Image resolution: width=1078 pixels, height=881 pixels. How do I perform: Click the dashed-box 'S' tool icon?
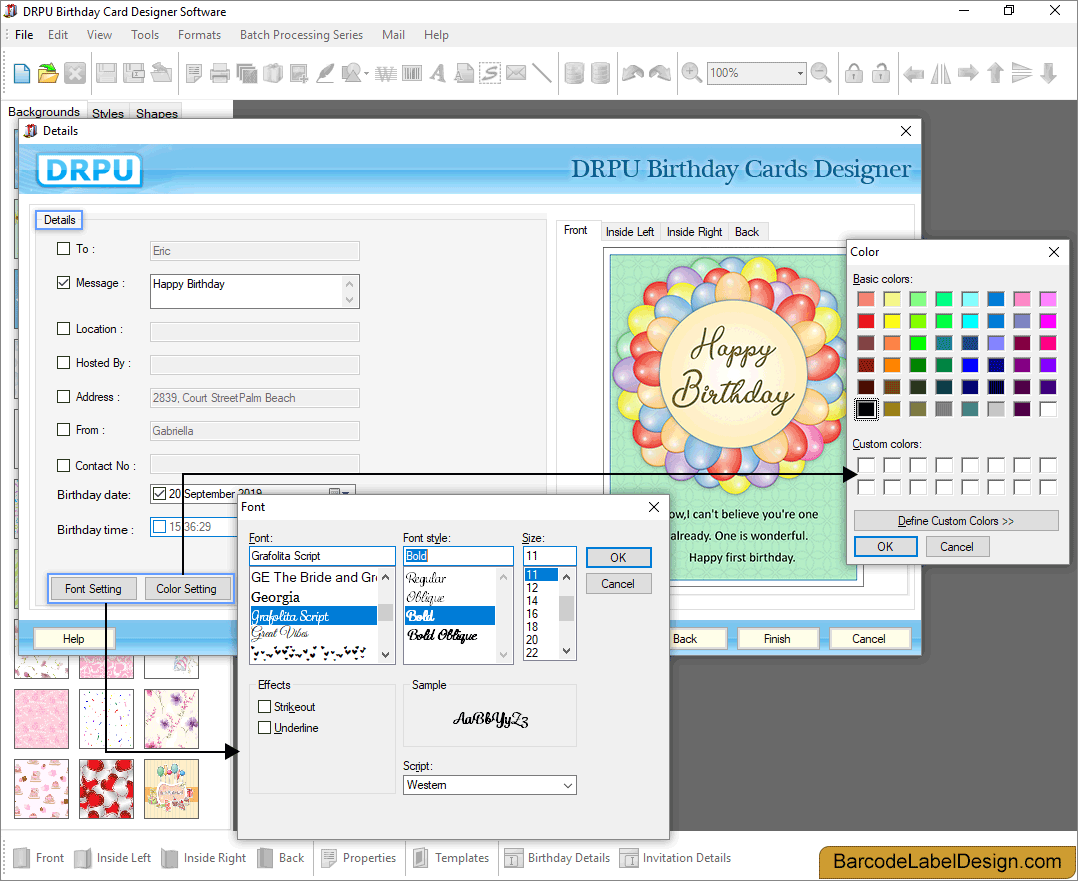490,73
